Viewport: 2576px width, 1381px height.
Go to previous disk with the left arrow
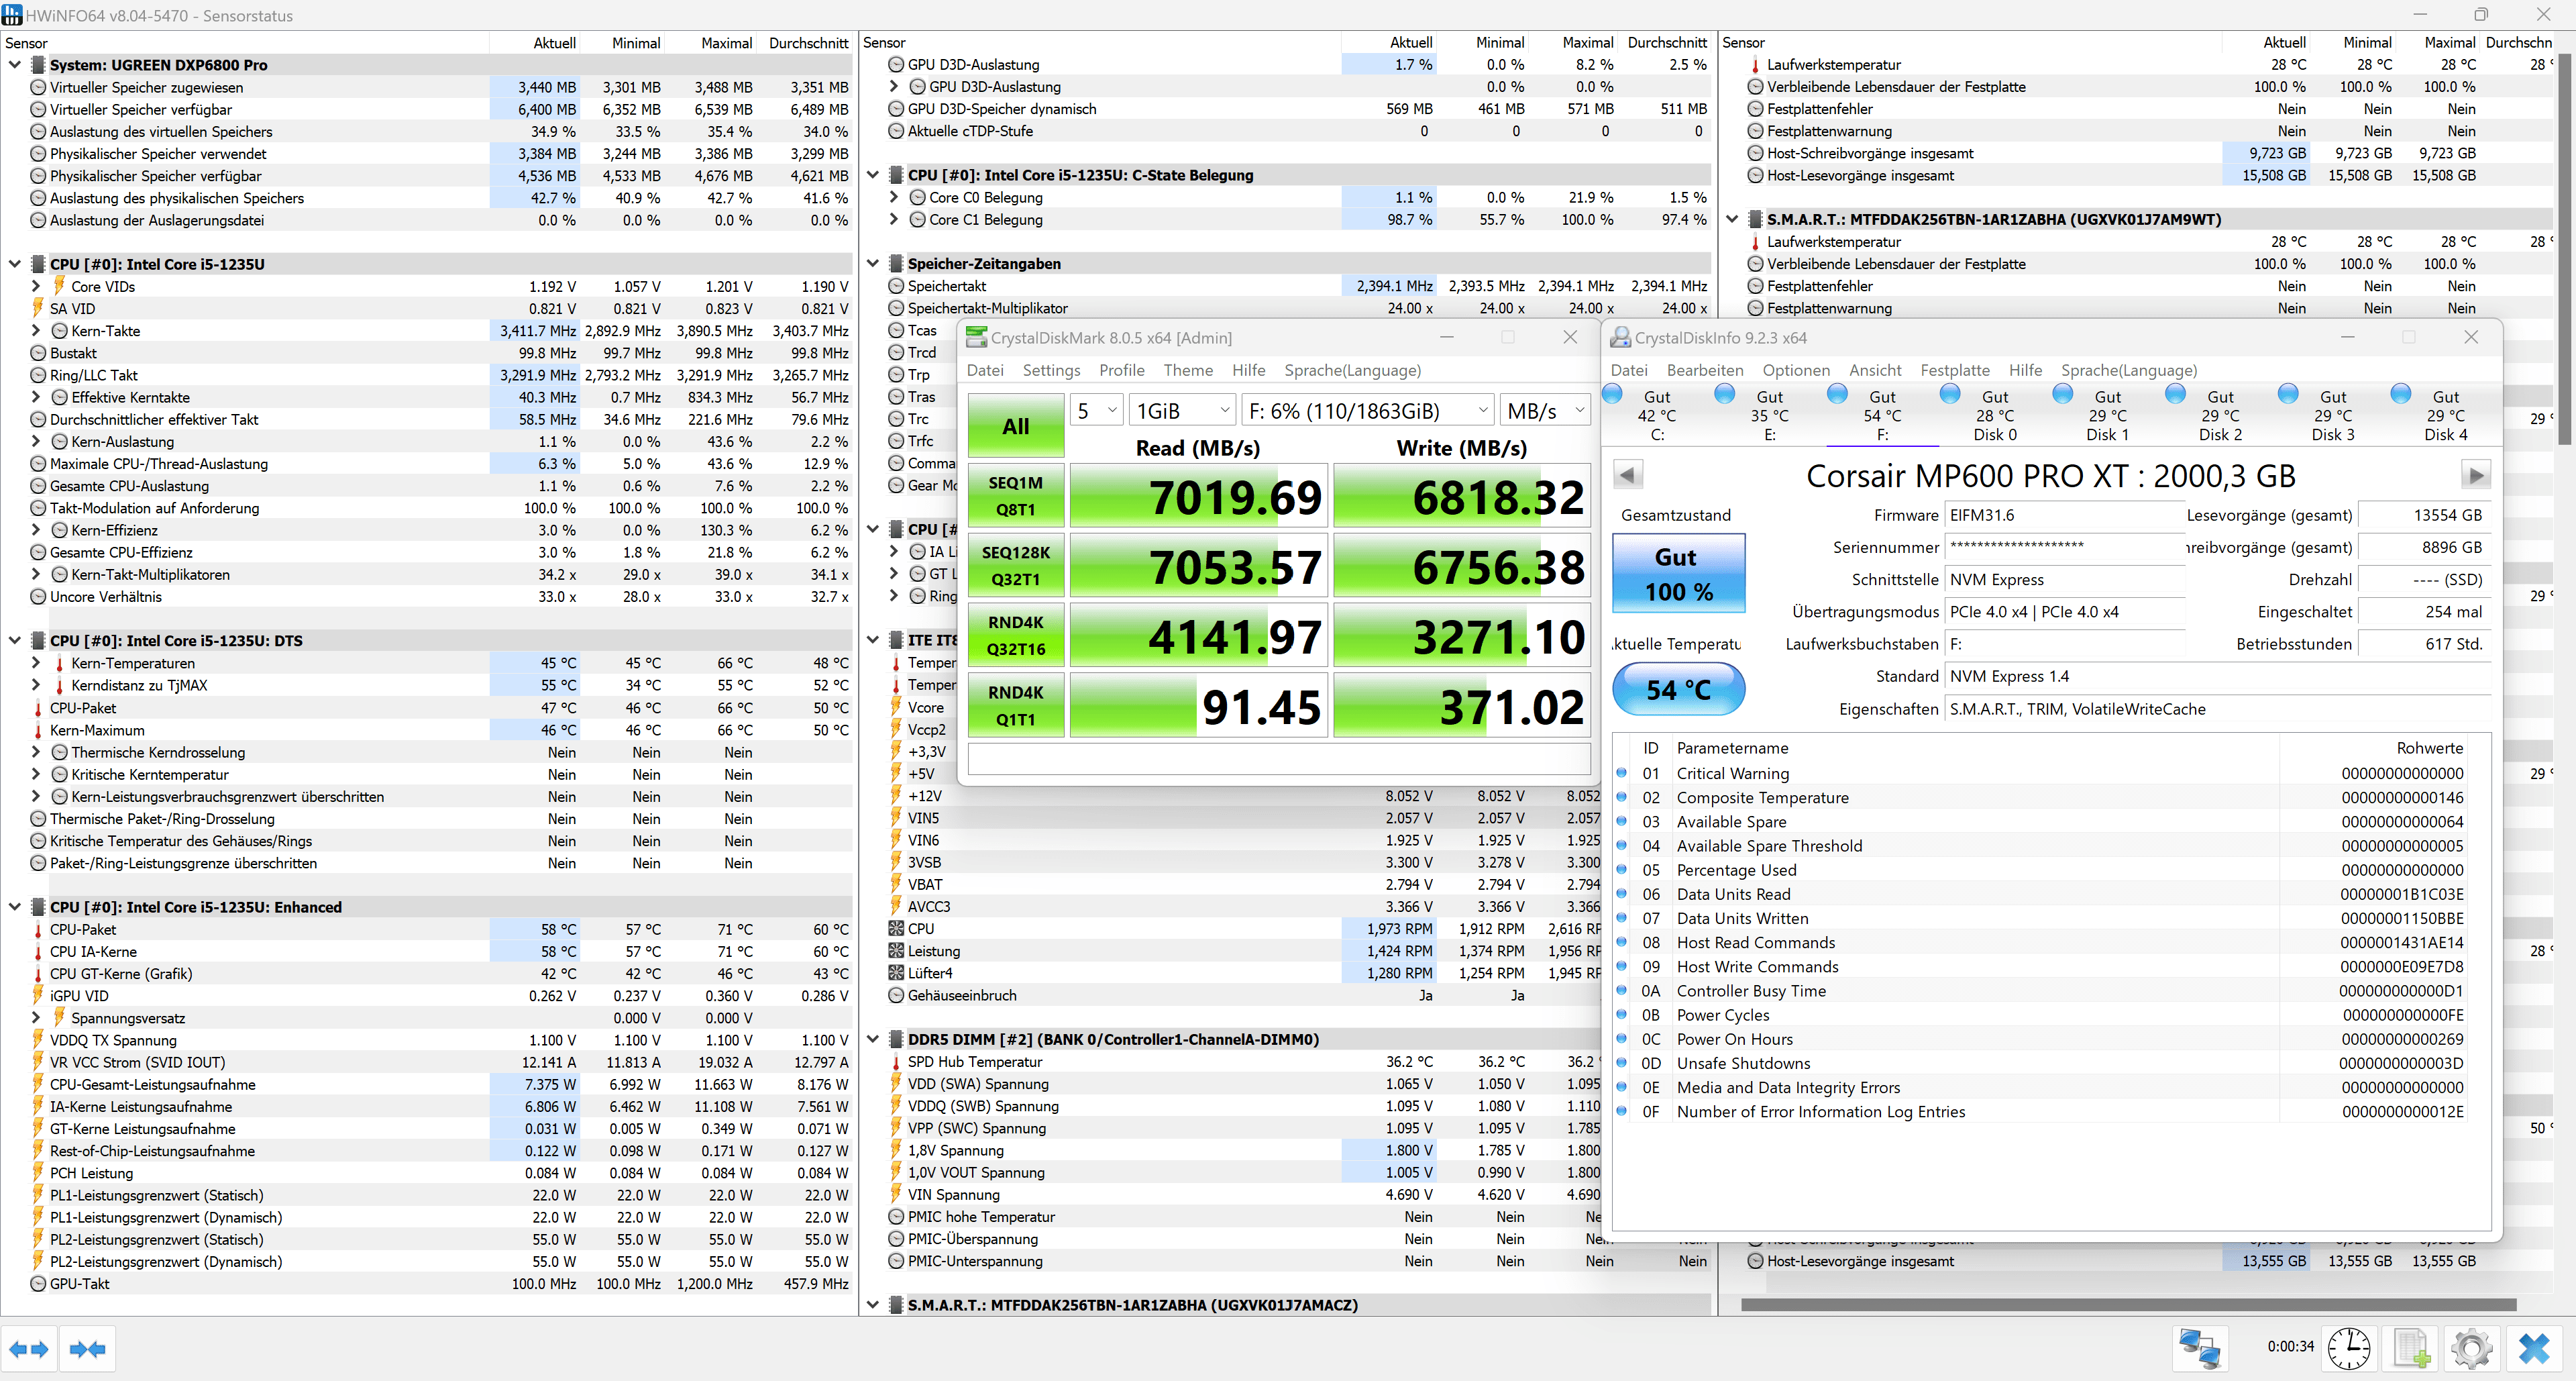tap(1627, 475)
